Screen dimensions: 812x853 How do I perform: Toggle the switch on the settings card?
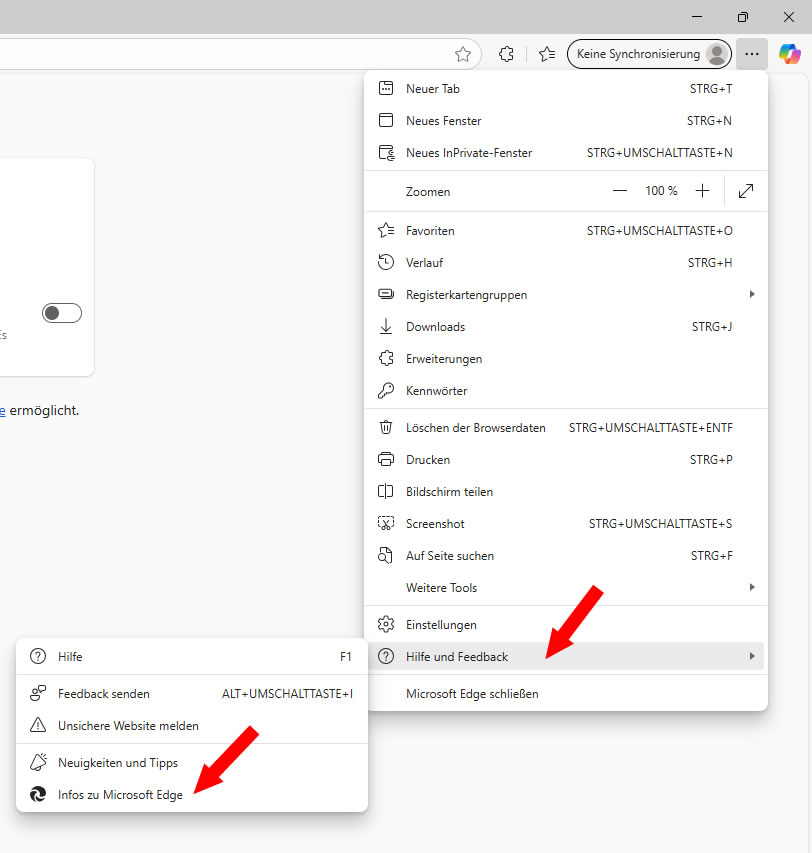[62, 313]
